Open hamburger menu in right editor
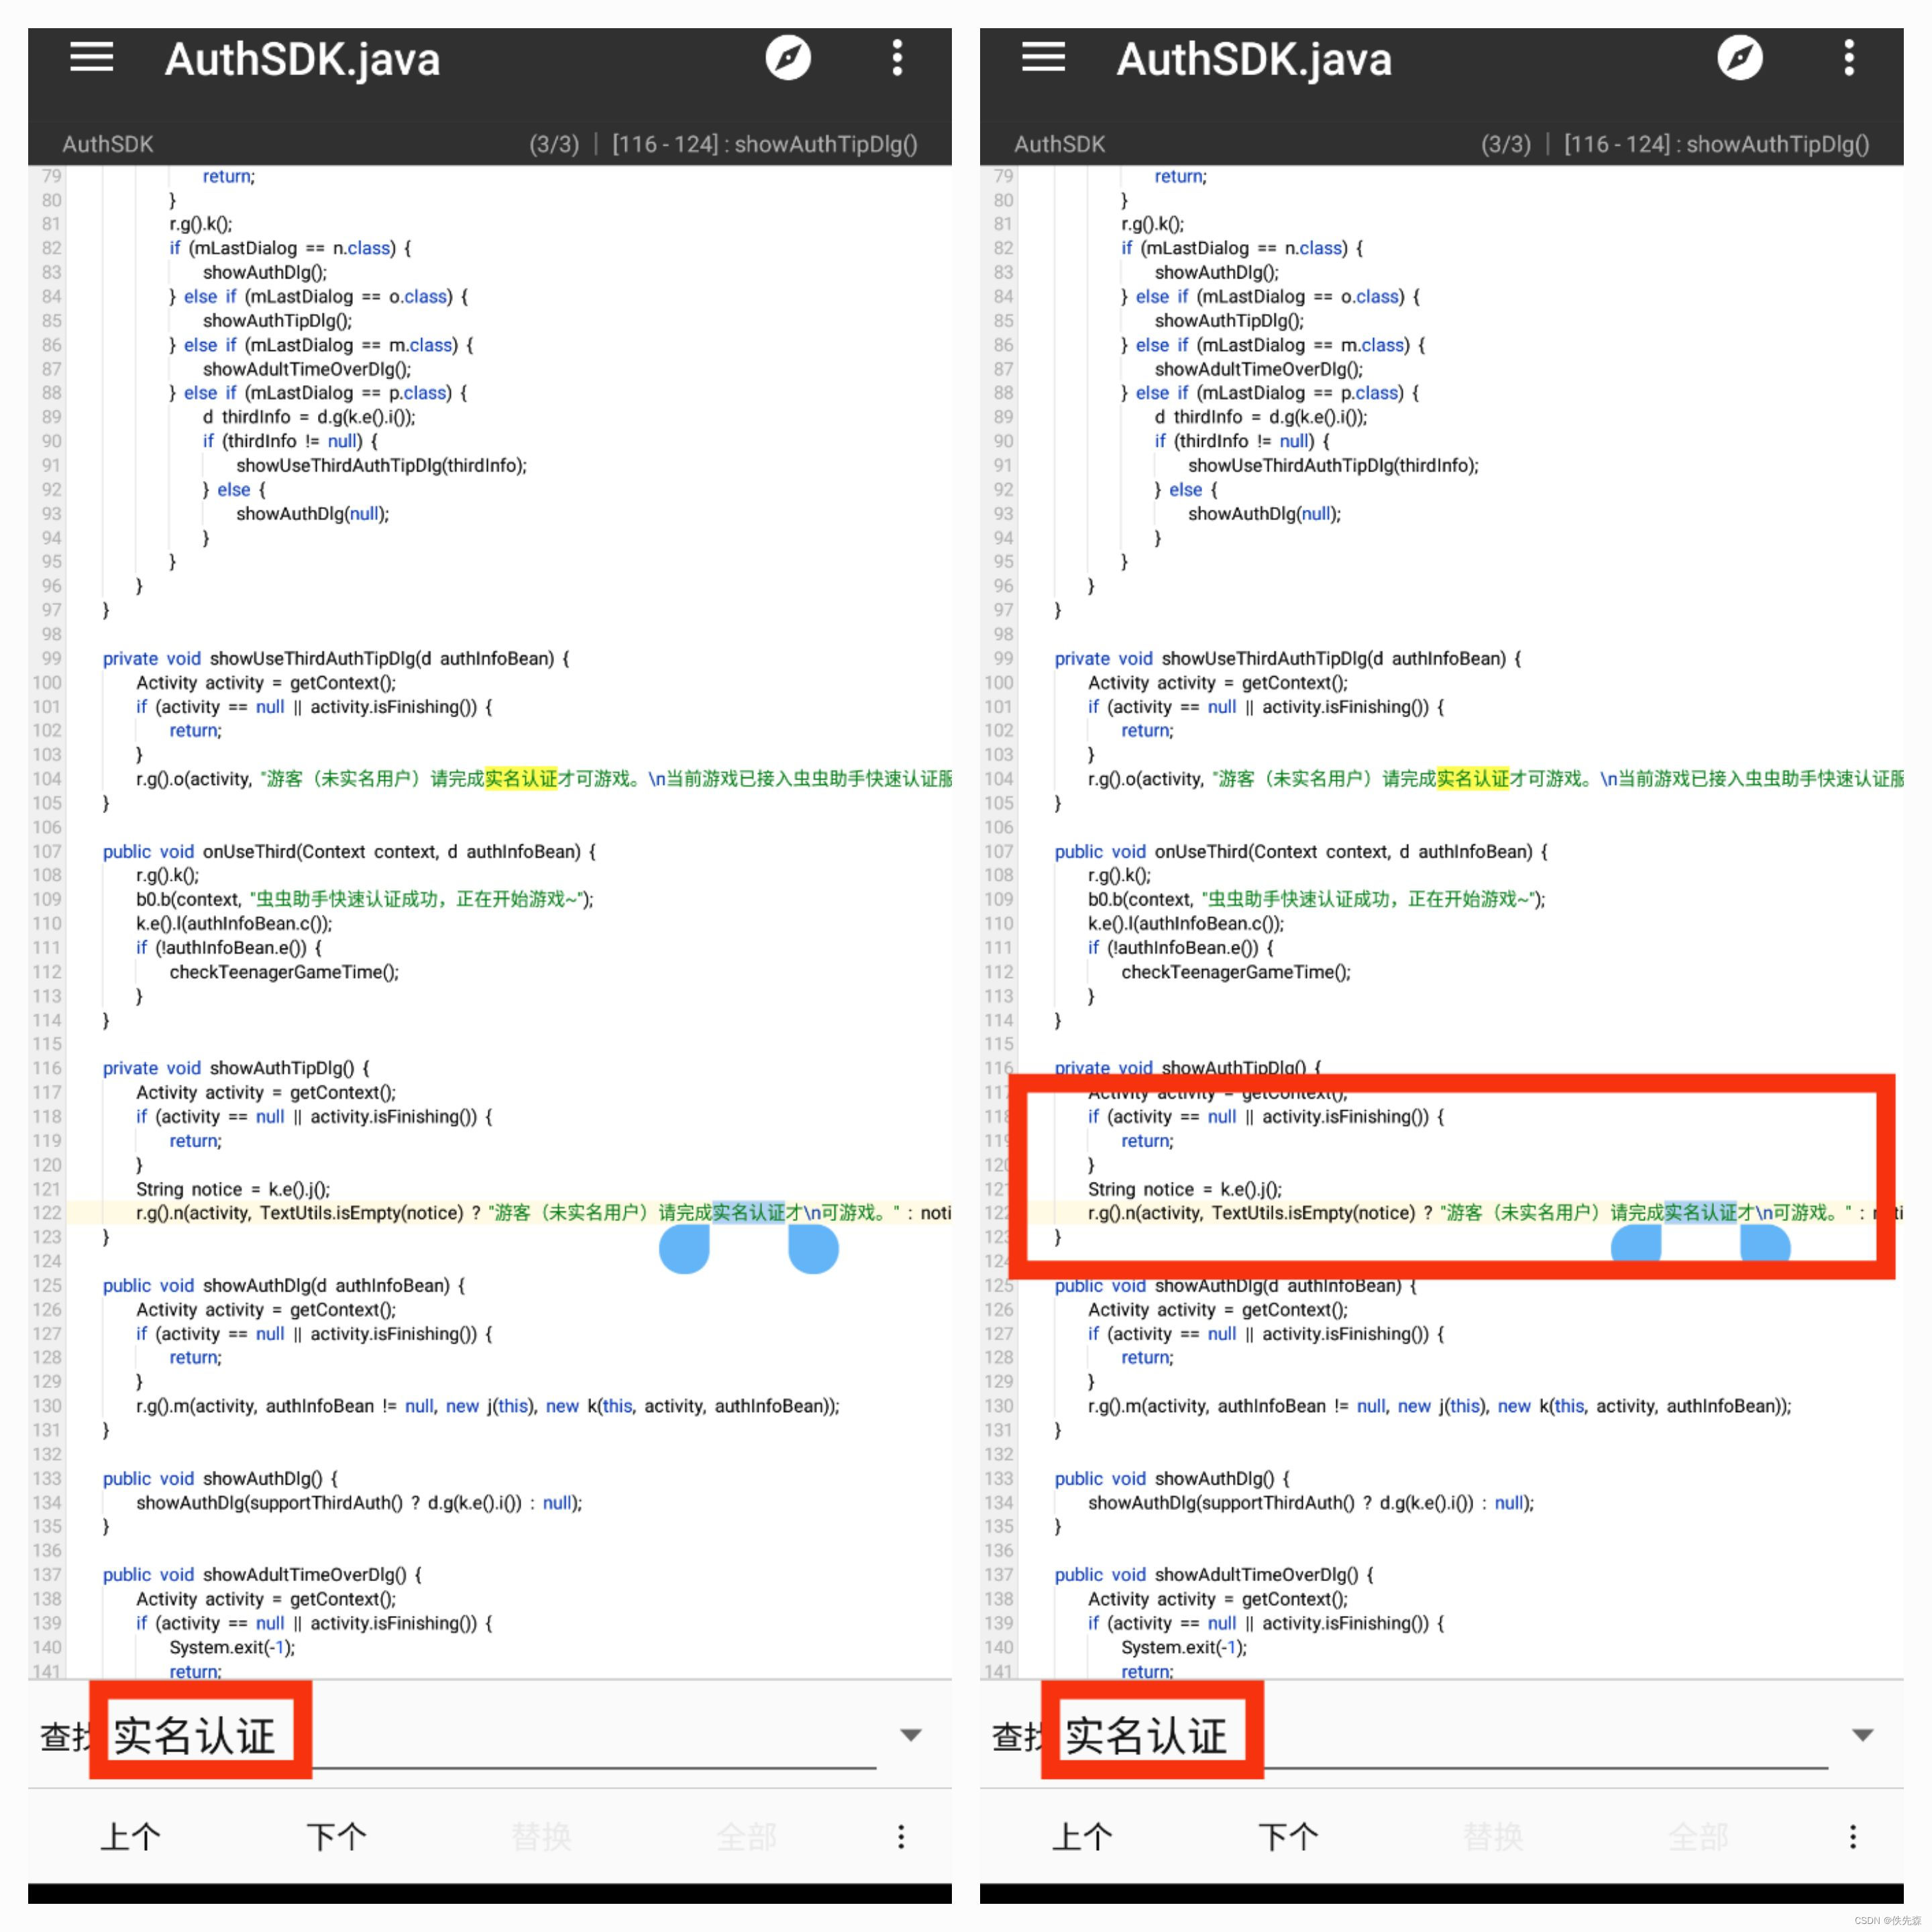 [x=1043, y=57]
